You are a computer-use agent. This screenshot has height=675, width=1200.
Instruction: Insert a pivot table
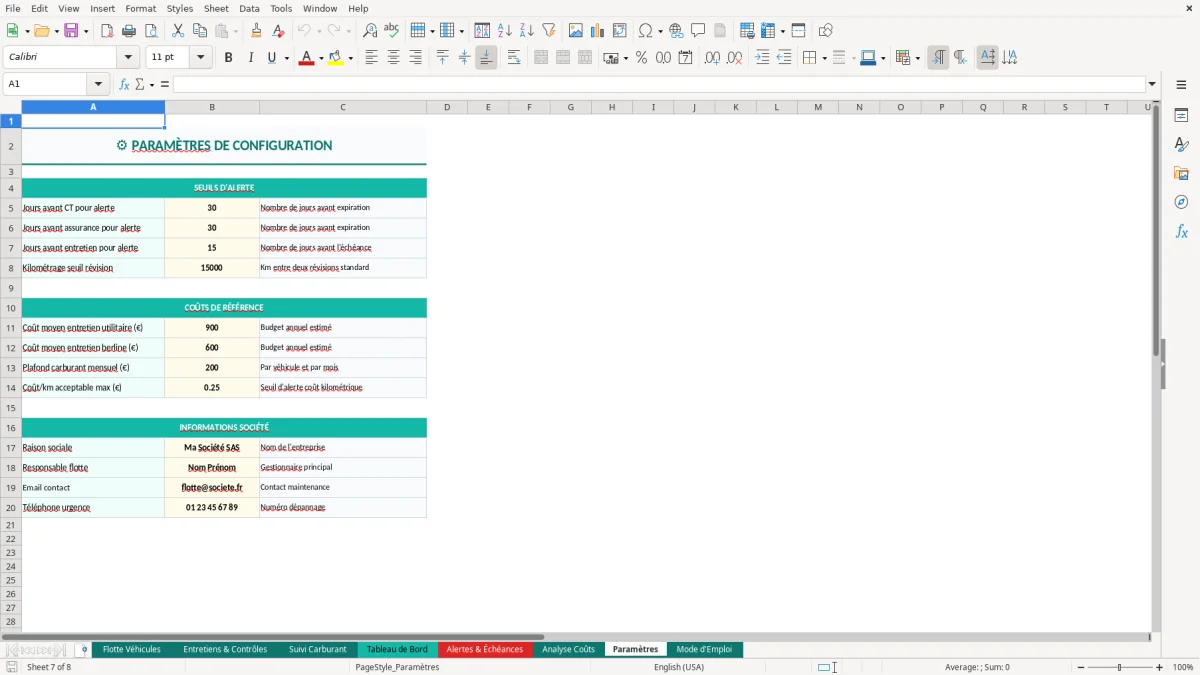pyautogui.click(x=620, y=31)
